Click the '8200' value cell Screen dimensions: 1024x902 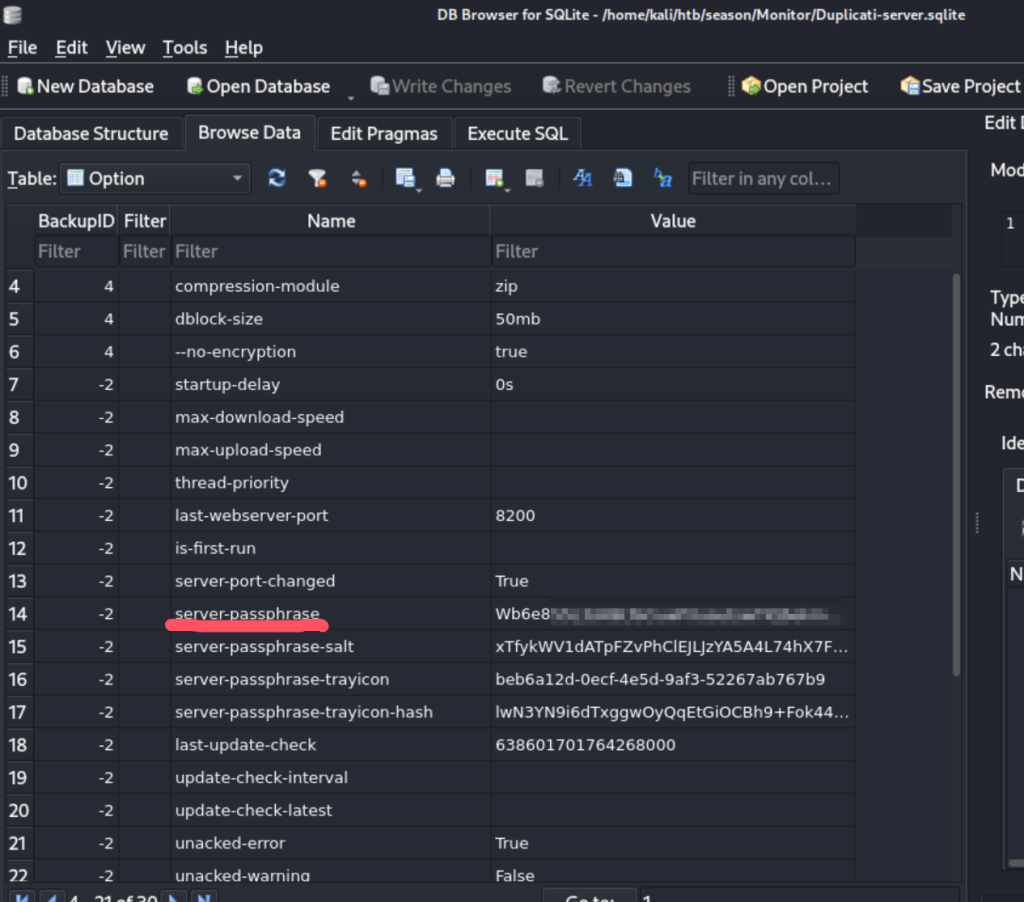coord(673,515)
